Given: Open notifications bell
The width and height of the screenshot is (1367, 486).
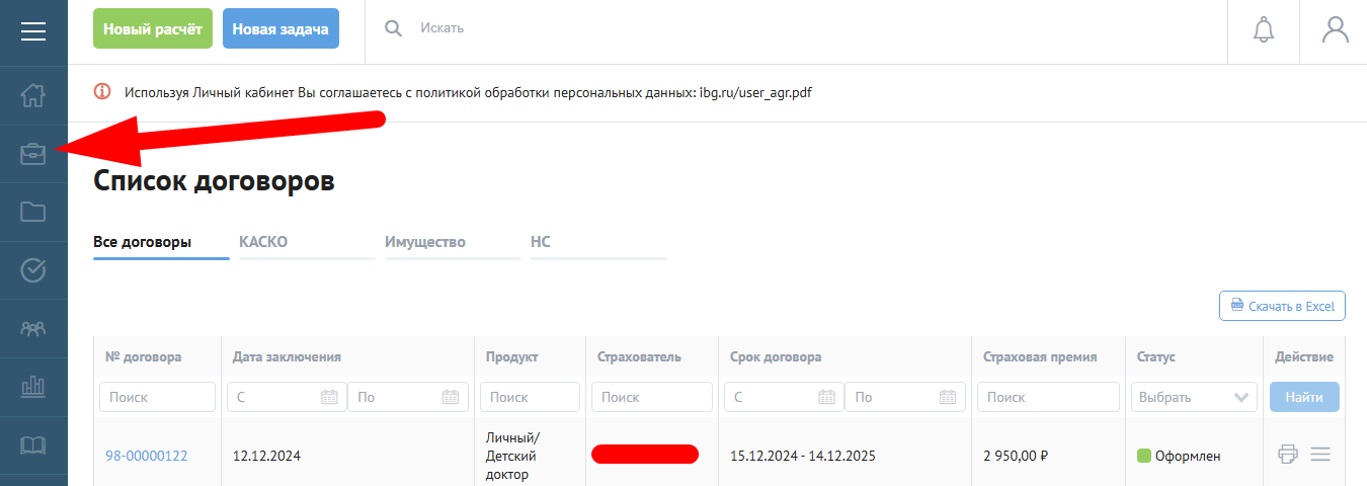Looking at the screenshot, I should pos(1263,30).
